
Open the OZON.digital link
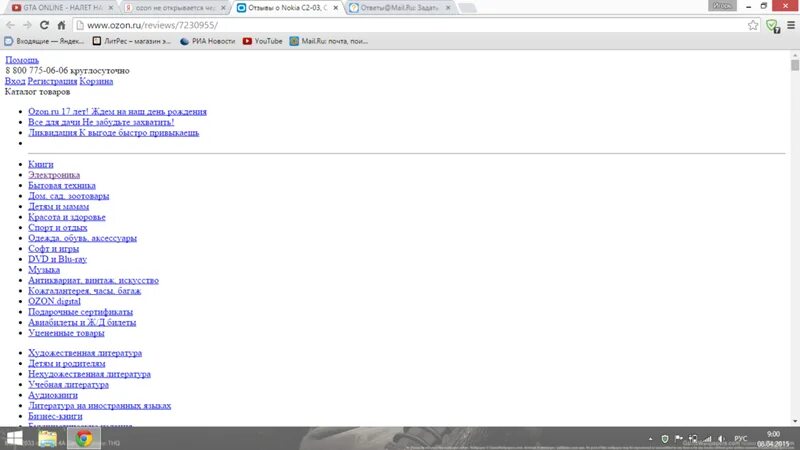pos(55,302)
